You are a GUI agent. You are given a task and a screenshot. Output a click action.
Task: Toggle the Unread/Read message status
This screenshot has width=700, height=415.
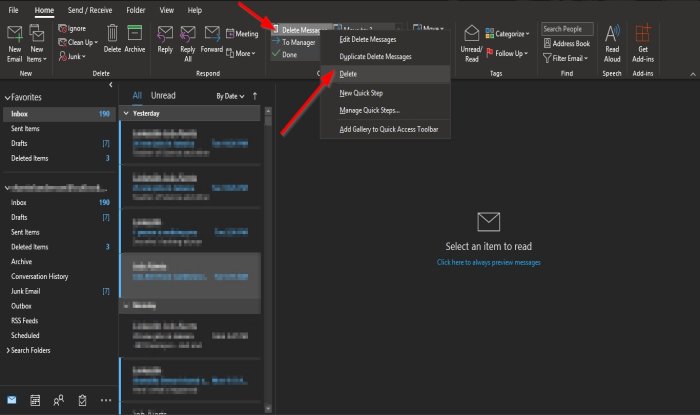point(471,44)
